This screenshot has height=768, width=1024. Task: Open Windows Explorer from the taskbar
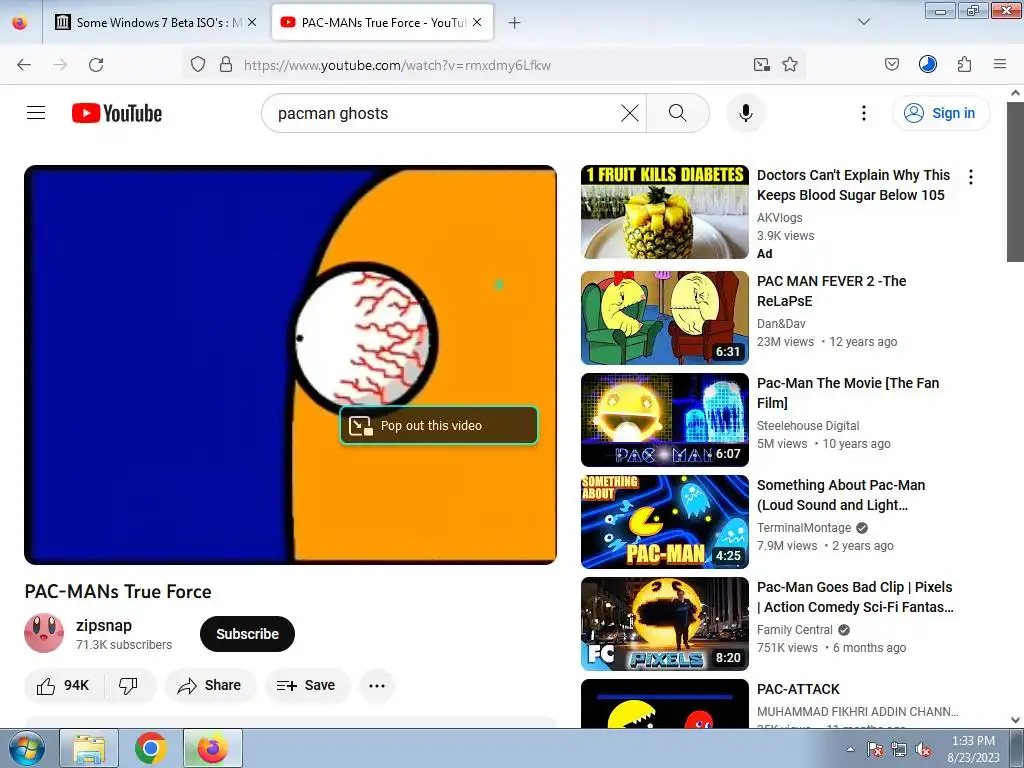point(89,748)
